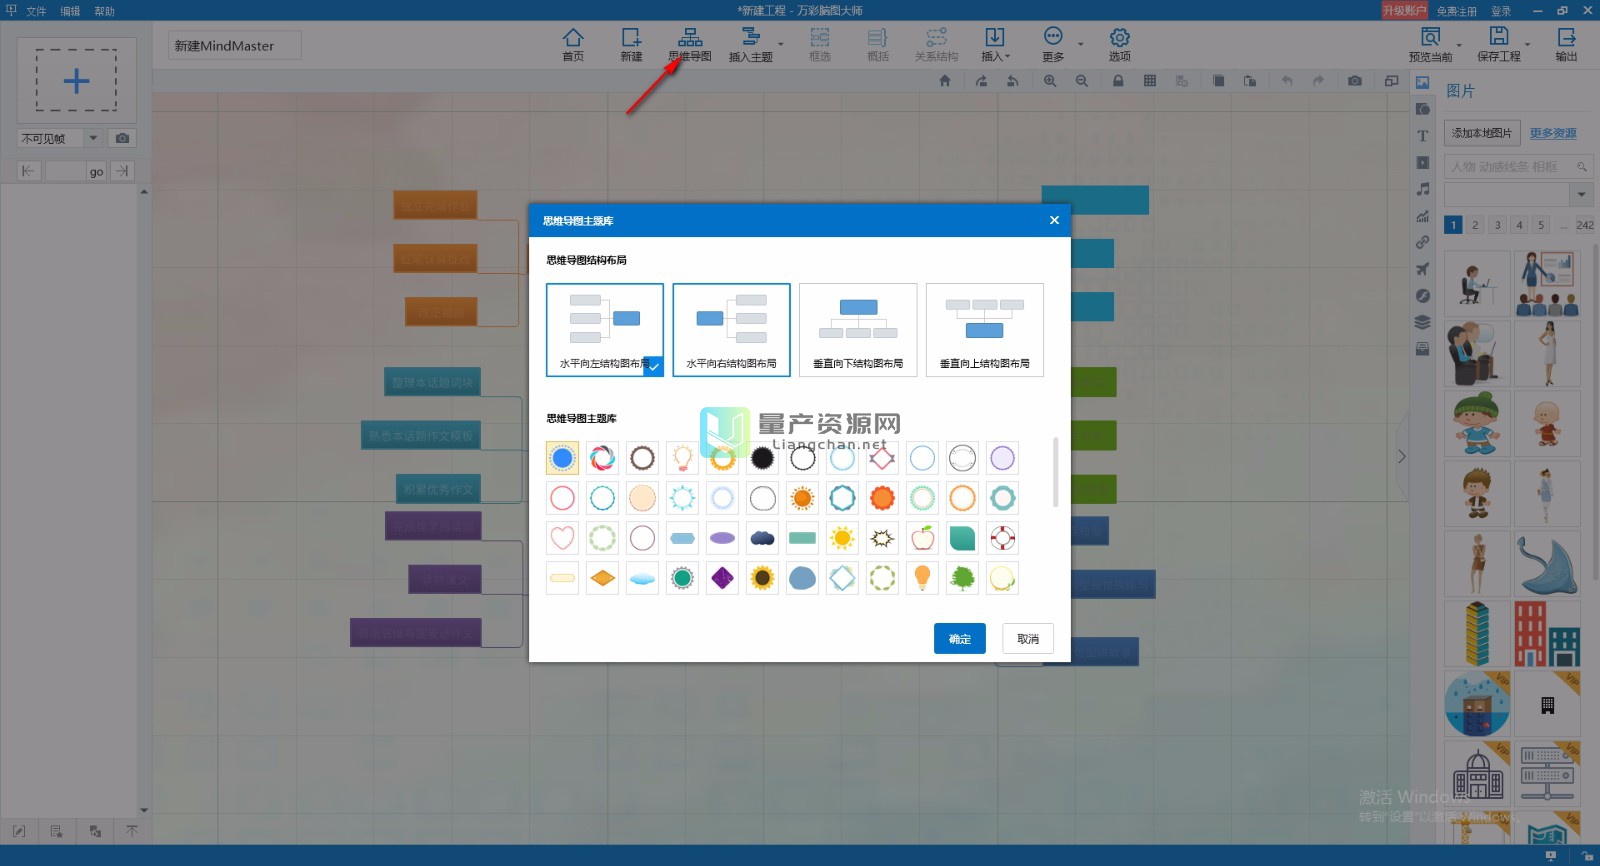Click the zoom out magnifier icon
This screenshot has height=866, width=1600.
(x=1082, y=81)
